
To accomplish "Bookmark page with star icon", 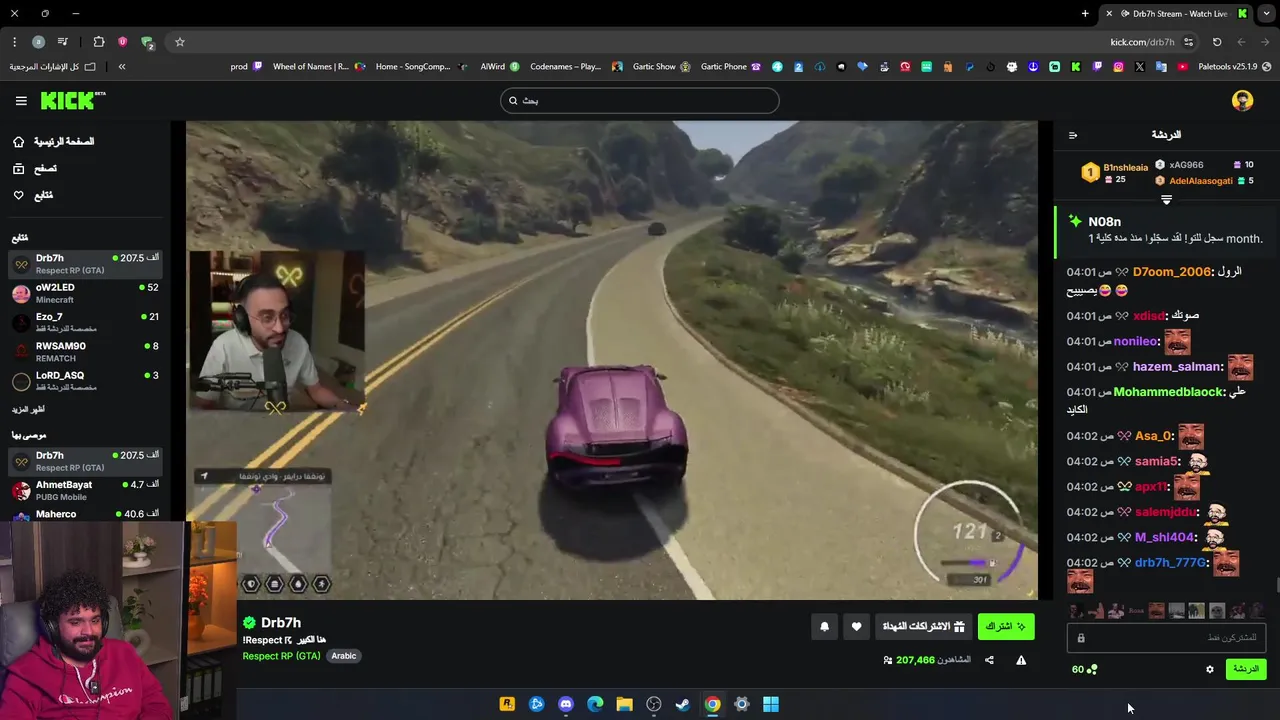I will (x=180, y=42).
